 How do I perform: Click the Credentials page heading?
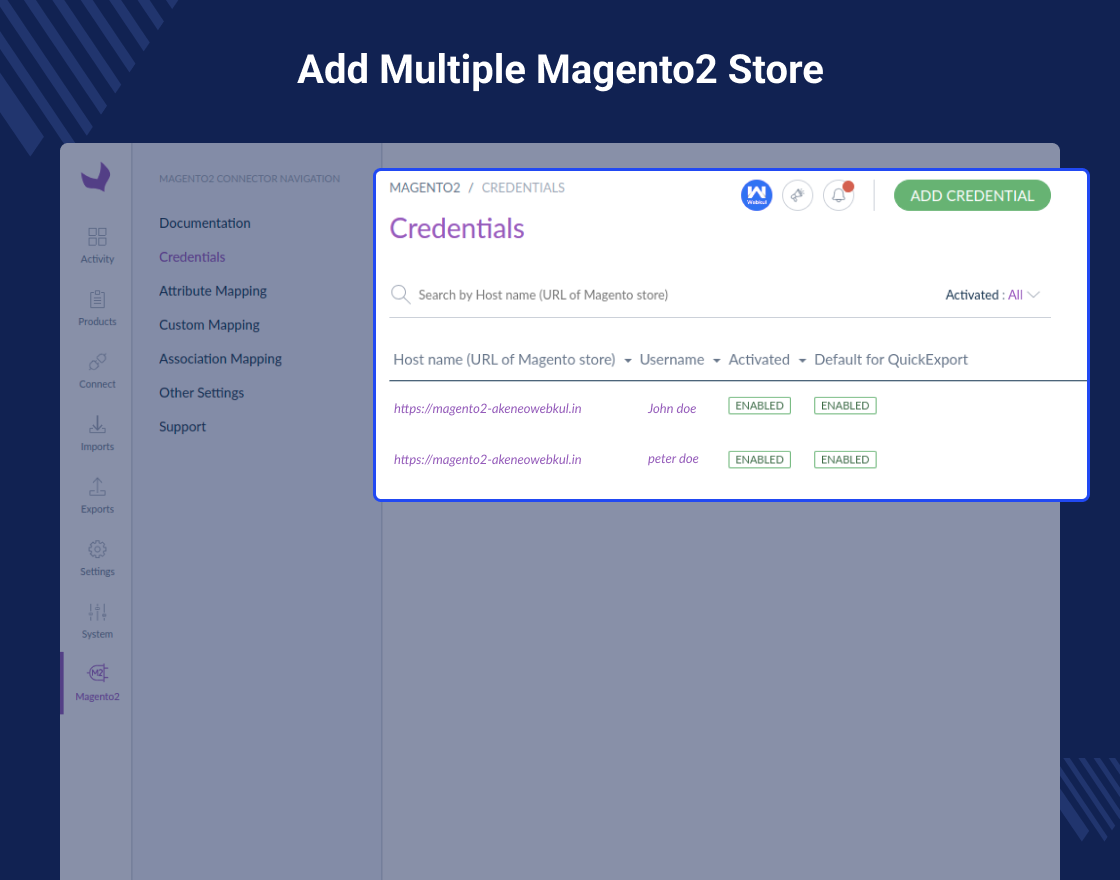[x=456, y=229]
